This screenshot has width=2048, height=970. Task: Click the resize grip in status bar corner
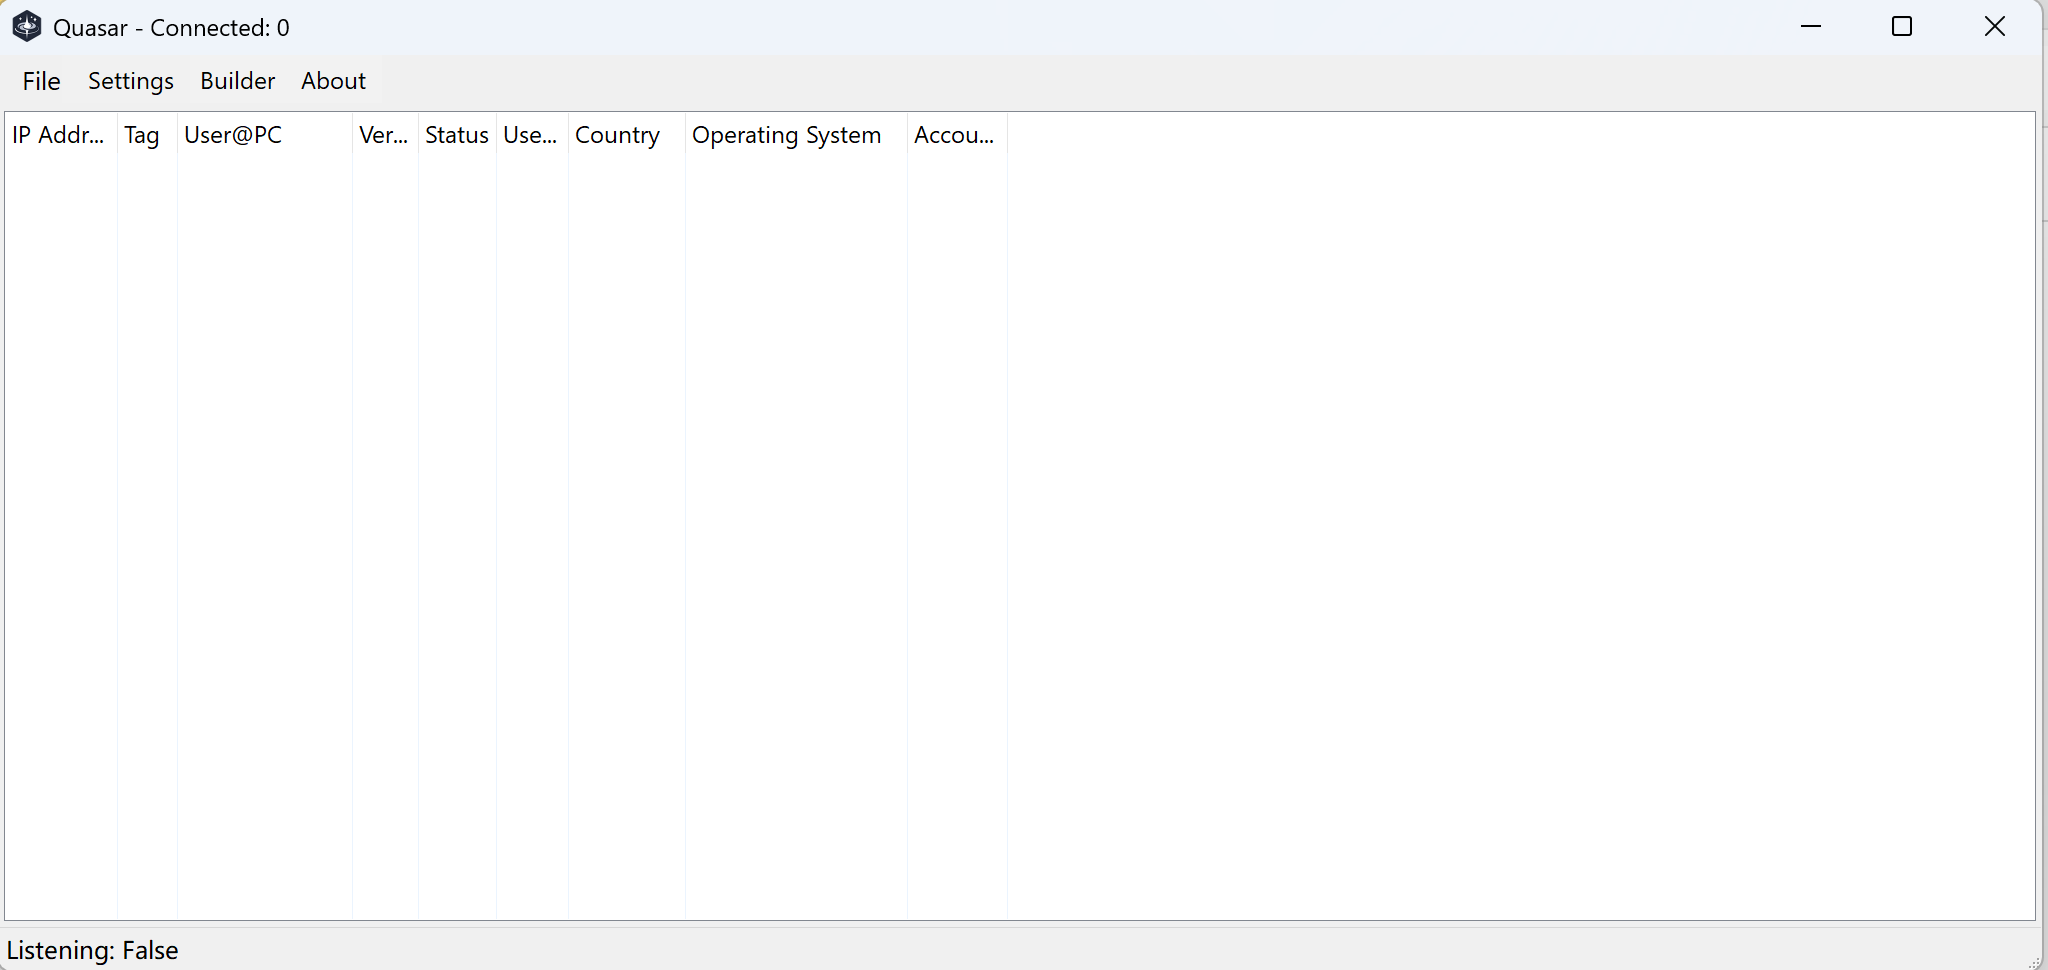(2033, 961)
